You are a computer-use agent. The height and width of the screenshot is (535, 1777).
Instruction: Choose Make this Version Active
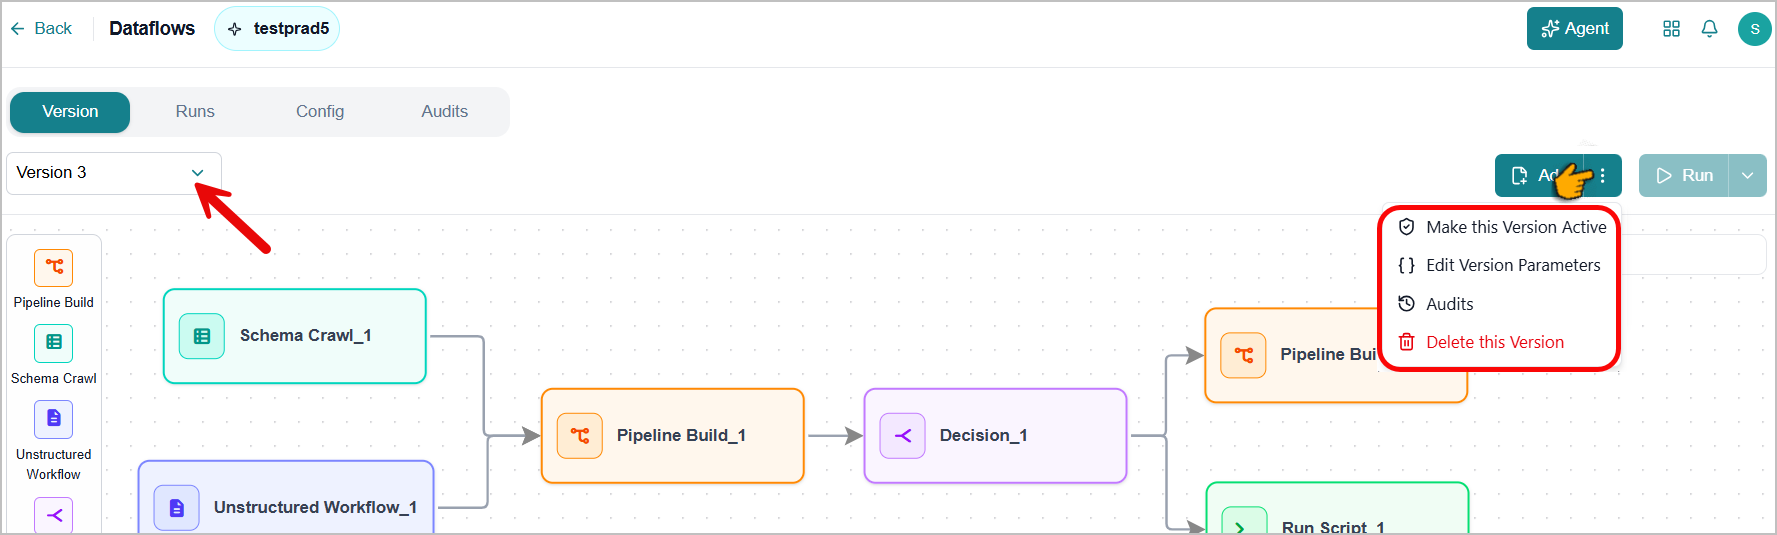click(1501, 227)
